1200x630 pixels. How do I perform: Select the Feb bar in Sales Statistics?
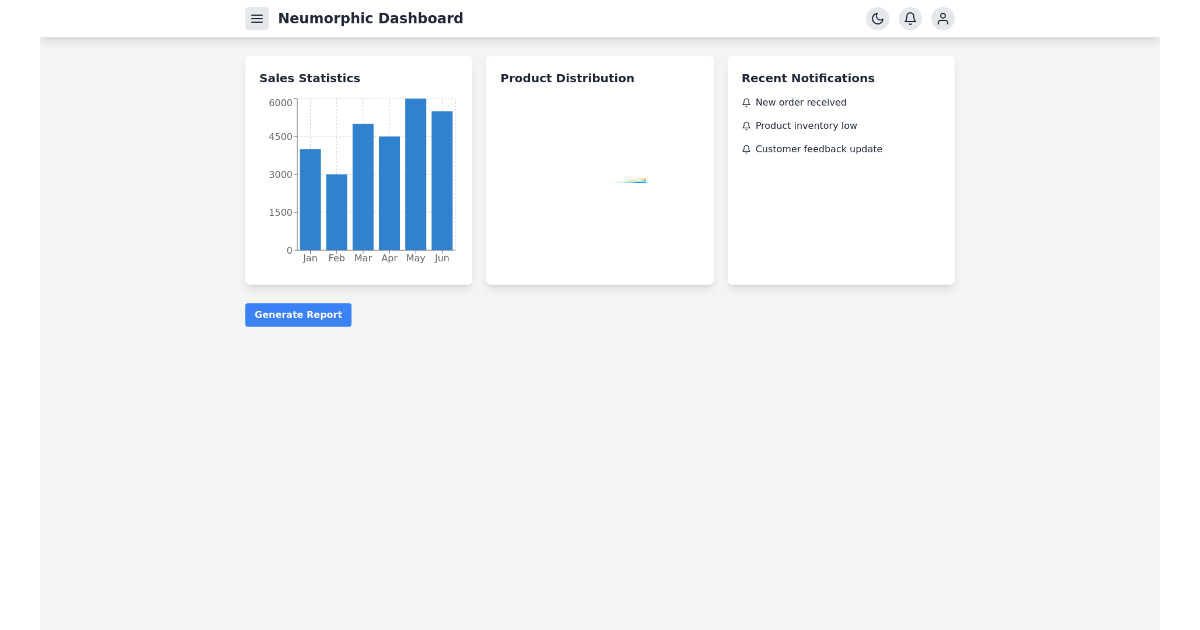click(x=336, y=210)
